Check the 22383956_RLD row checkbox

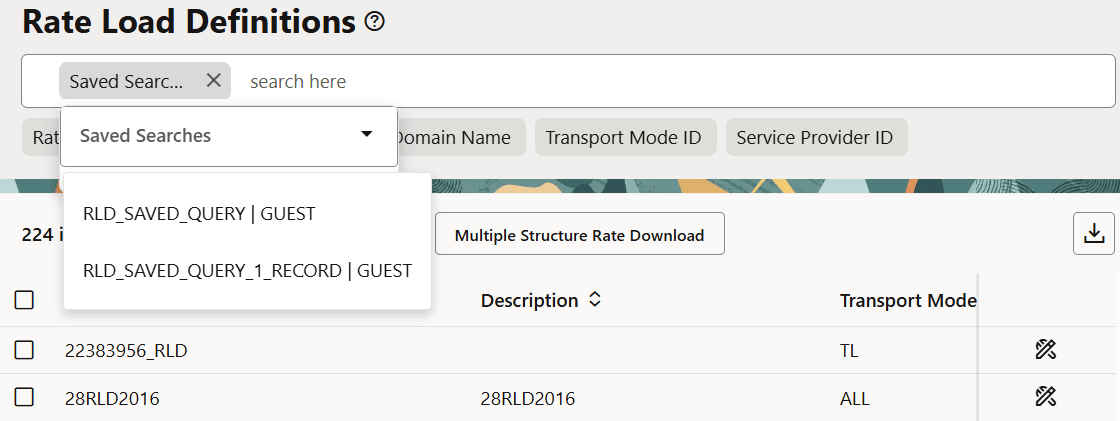24,350
